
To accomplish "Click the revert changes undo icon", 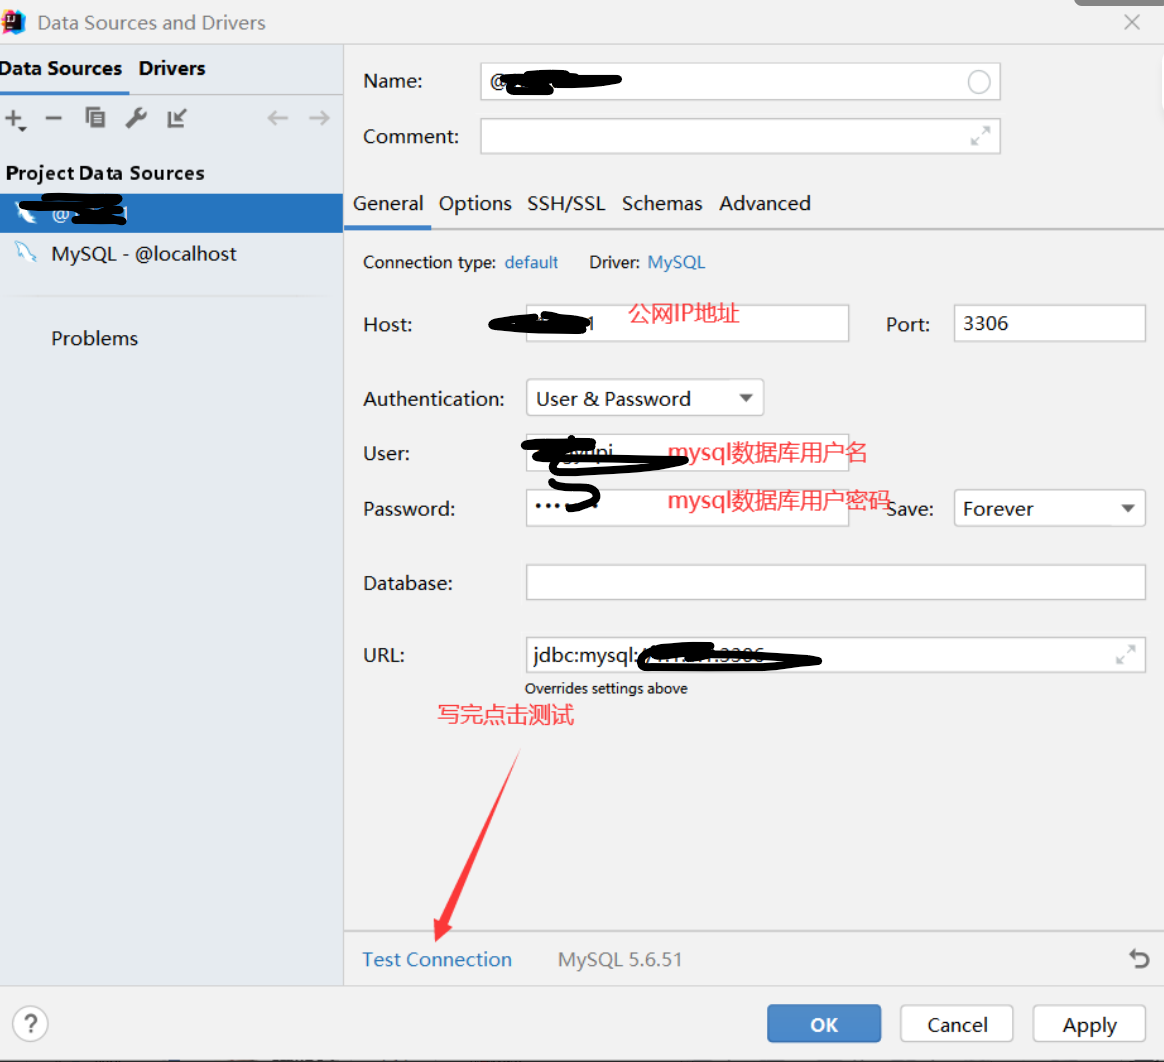I will (1139, 959).
